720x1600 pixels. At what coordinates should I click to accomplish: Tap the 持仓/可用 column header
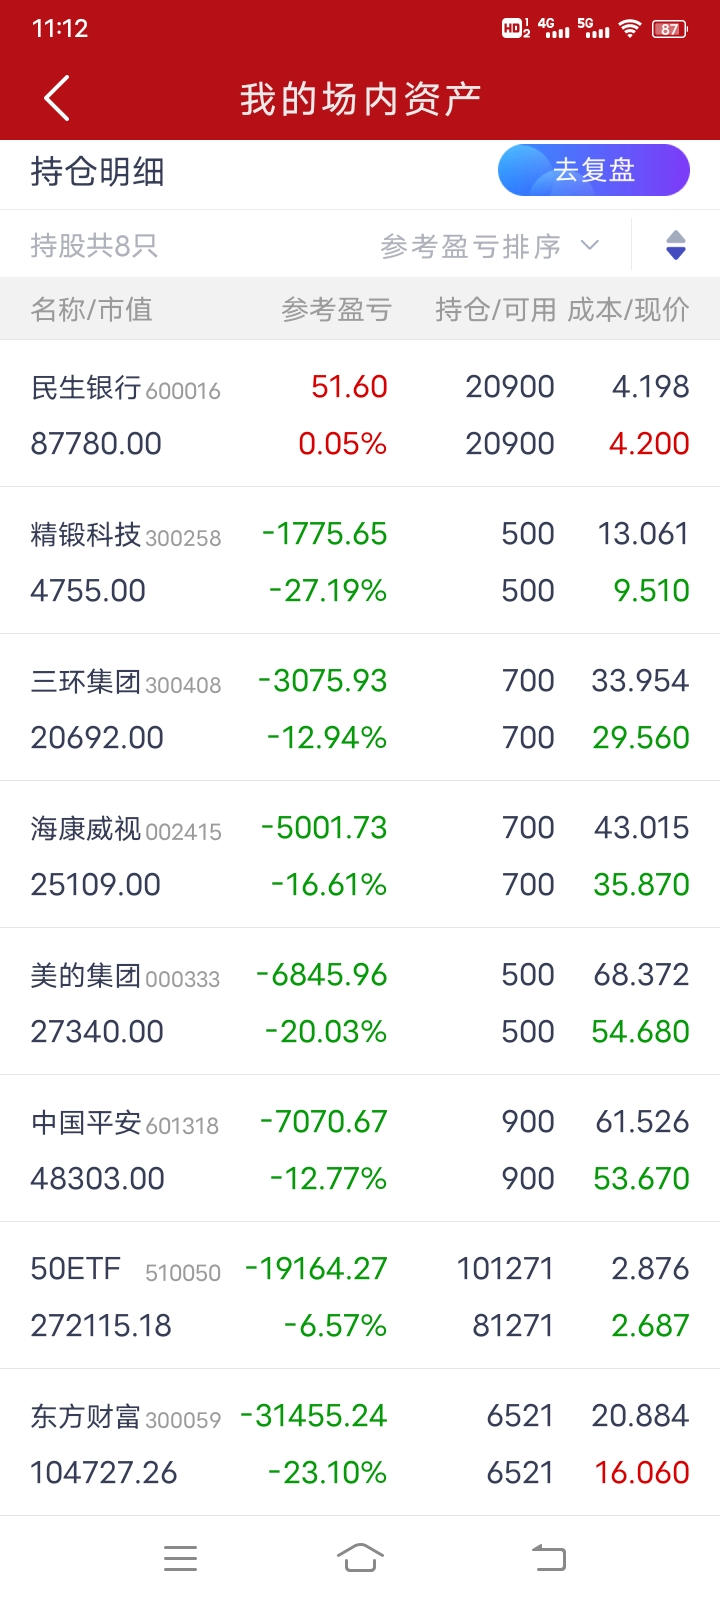click(495, 310)
